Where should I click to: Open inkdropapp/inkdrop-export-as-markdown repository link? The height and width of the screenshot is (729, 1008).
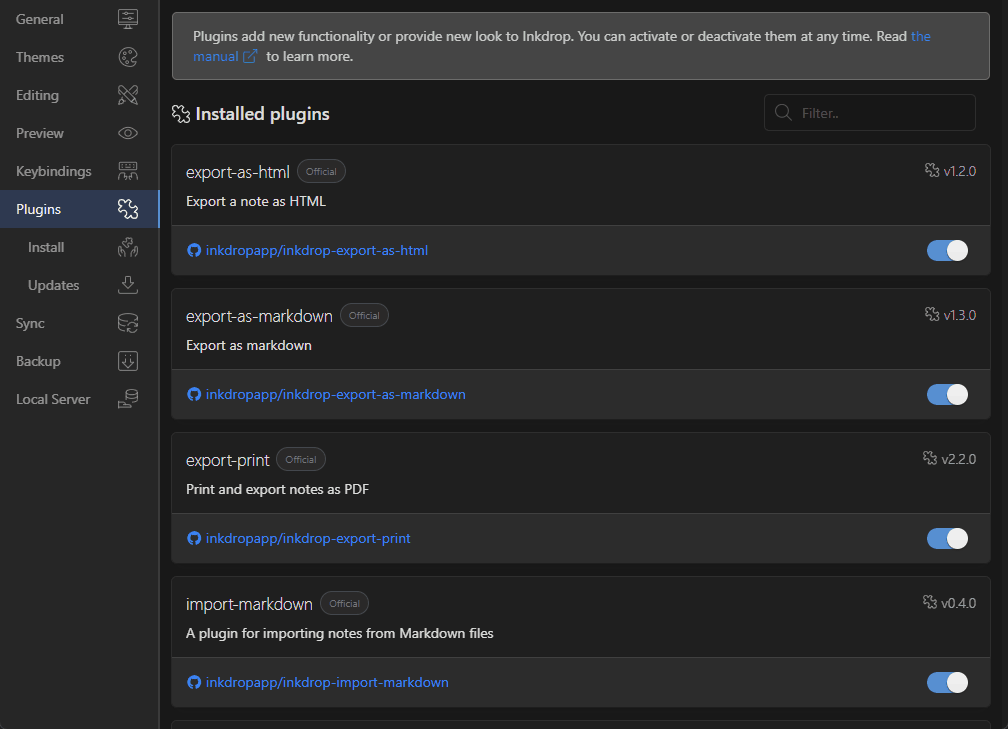336,394
